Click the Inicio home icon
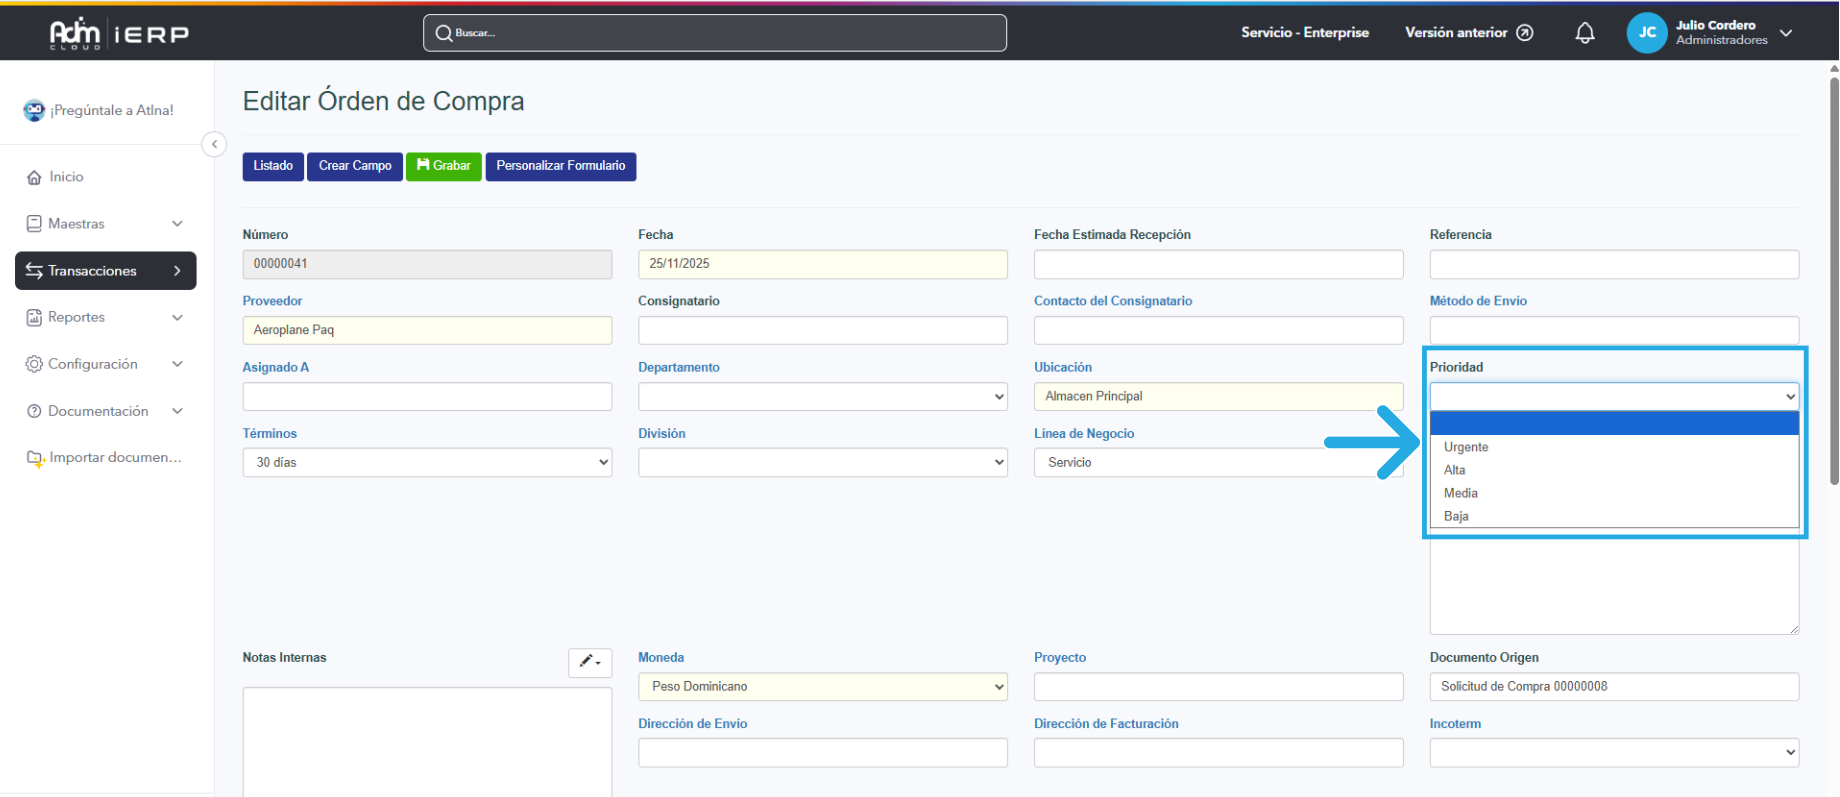 coord(34,177)
